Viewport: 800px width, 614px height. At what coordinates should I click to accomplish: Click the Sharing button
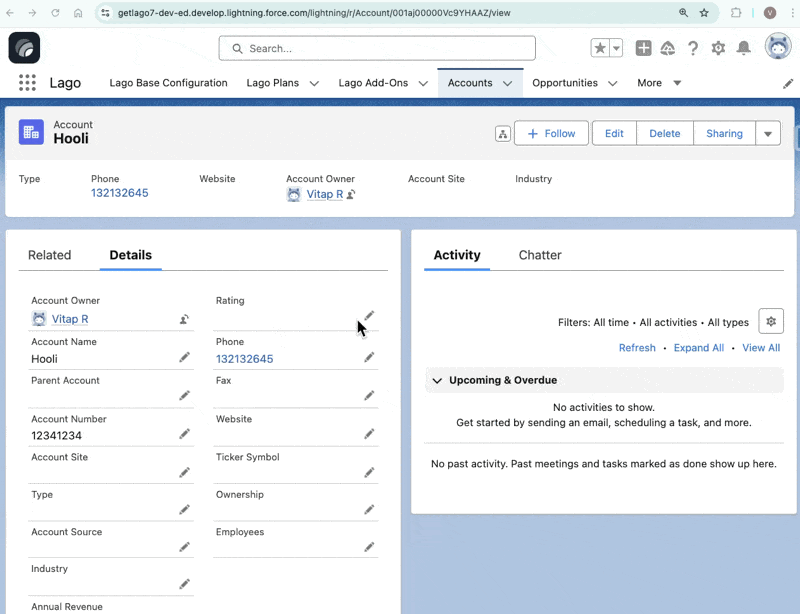pos(724,133)
